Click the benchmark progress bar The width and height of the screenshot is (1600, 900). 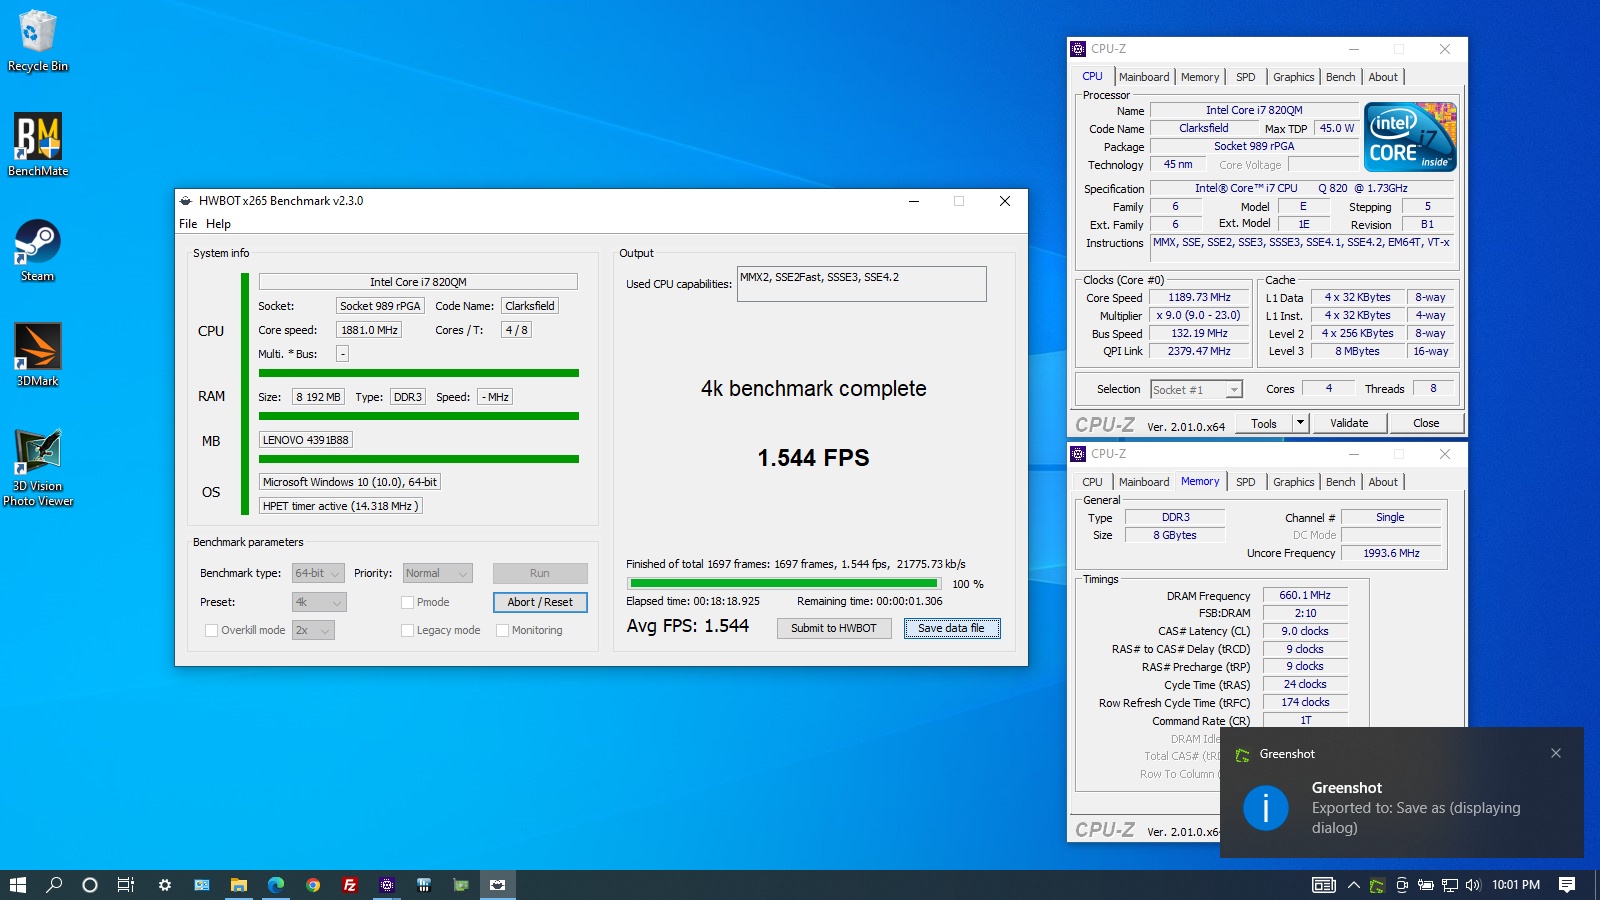784,583
